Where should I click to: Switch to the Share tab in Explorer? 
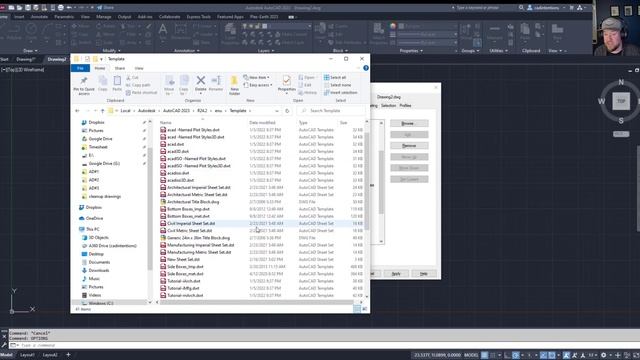tap(120, 68)
